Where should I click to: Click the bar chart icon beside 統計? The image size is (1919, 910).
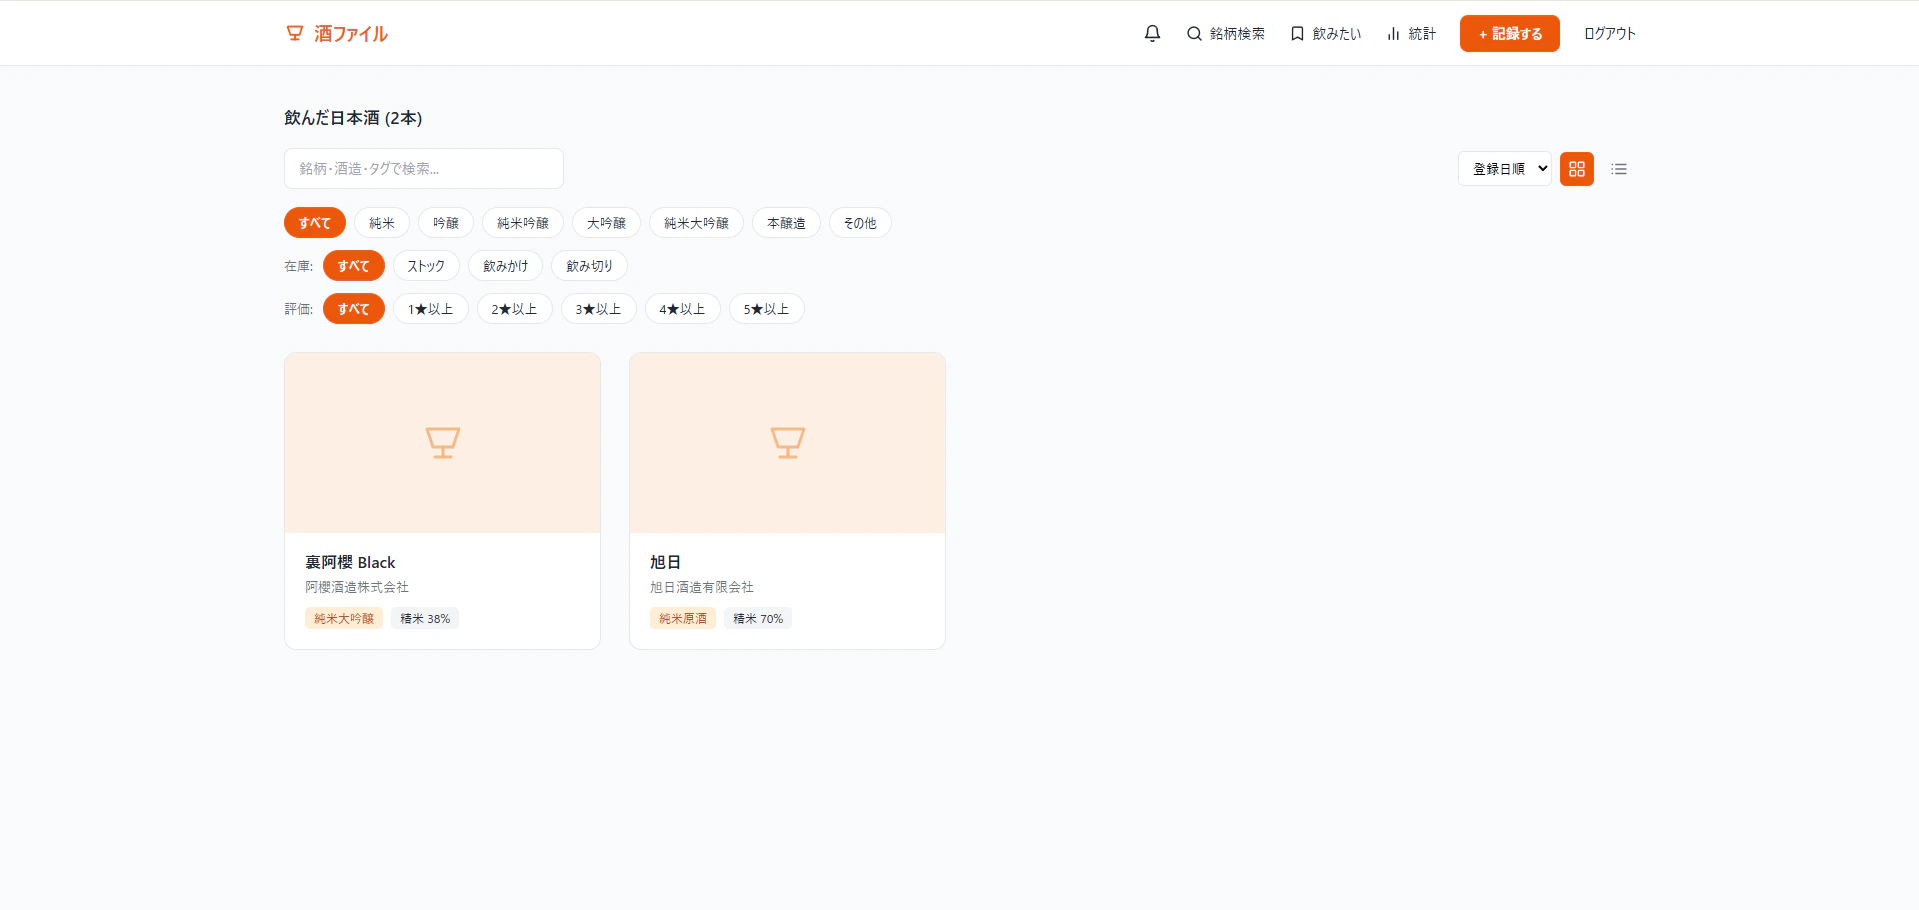pos(1393,33)
